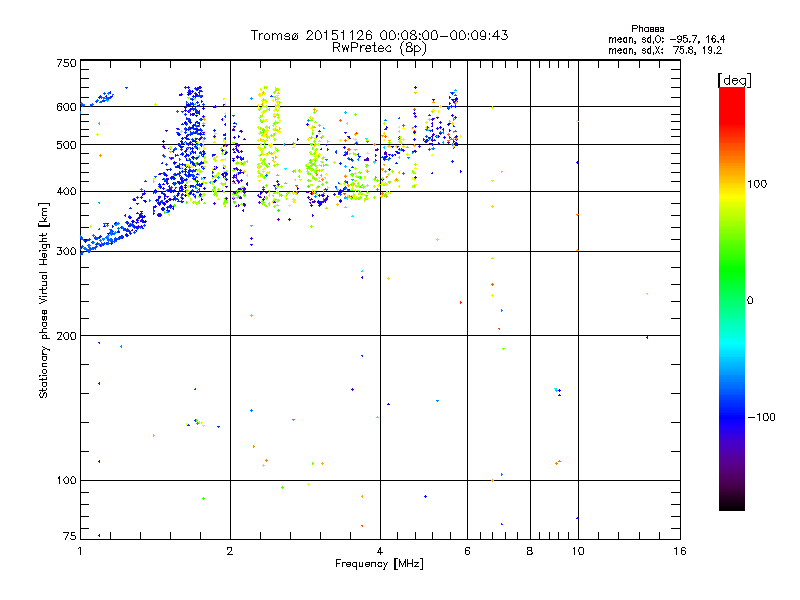Click the colorbar tick label '-100'
The height and width of the screenshot is (600, 800).
tap(761, 417)
